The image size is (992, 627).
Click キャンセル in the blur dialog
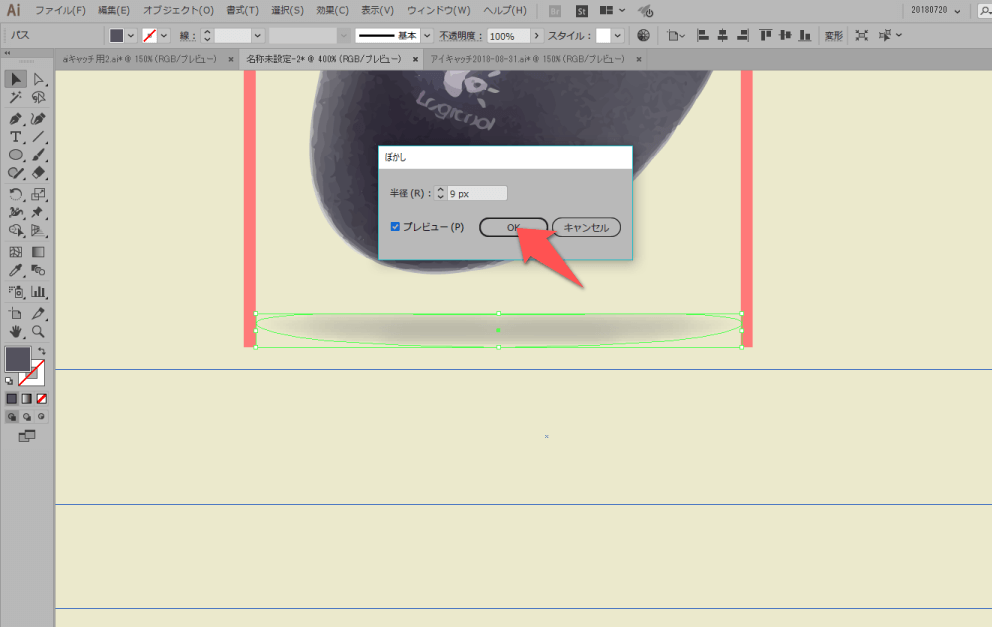(586, 227)
